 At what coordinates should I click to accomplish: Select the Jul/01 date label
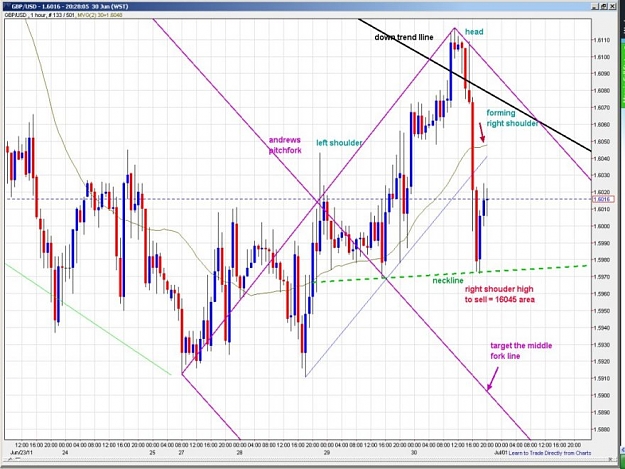coord(501,453)
